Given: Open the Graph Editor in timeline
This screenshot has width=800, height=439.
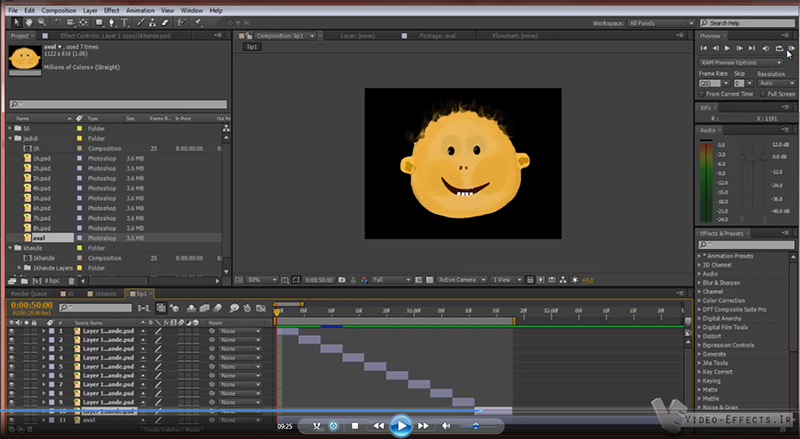Looking at the screenshot, I should coord(261,308).
